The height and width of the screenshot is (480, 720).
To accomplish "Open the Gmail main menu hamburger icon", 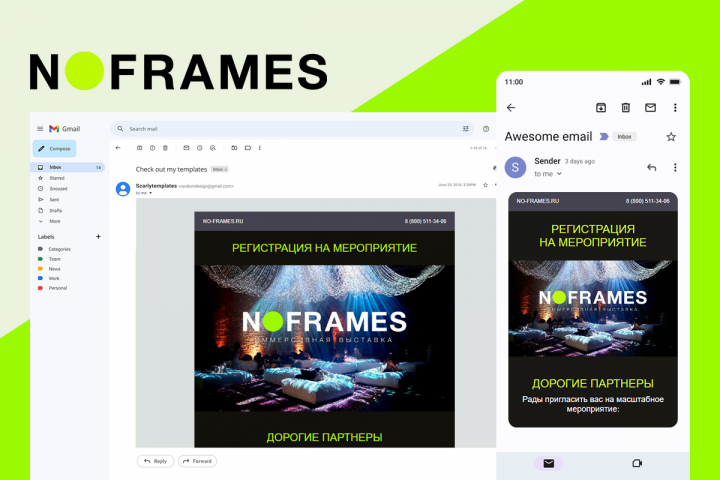I will (40, 129).
